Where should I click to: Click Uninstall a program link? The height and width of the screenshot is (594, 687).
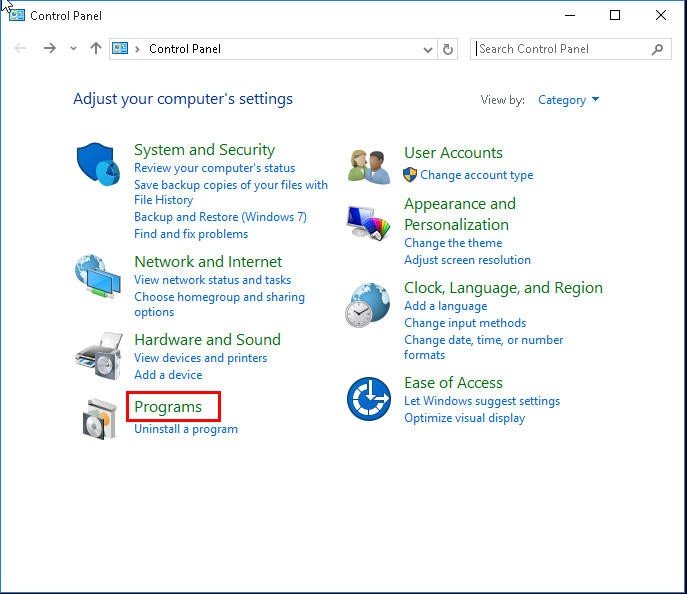(186, 429)
